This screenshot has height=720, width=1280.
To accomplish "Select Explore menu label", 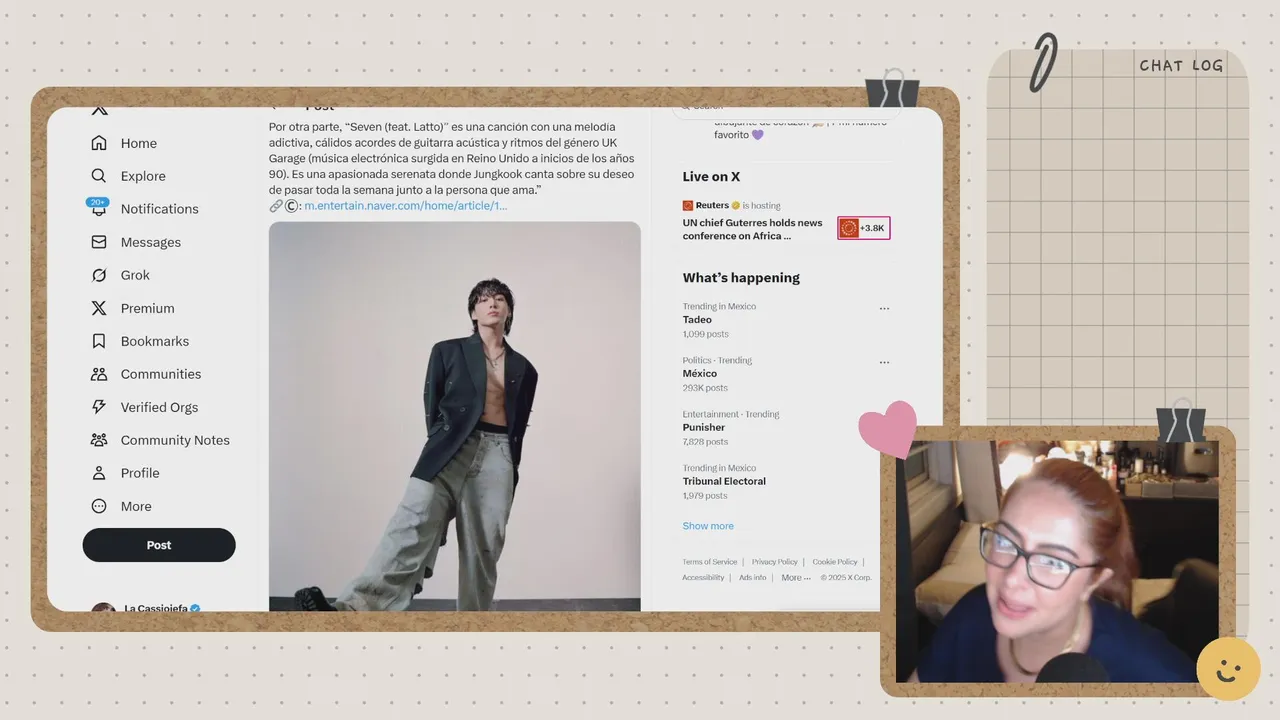I will [x=143, y=176].
